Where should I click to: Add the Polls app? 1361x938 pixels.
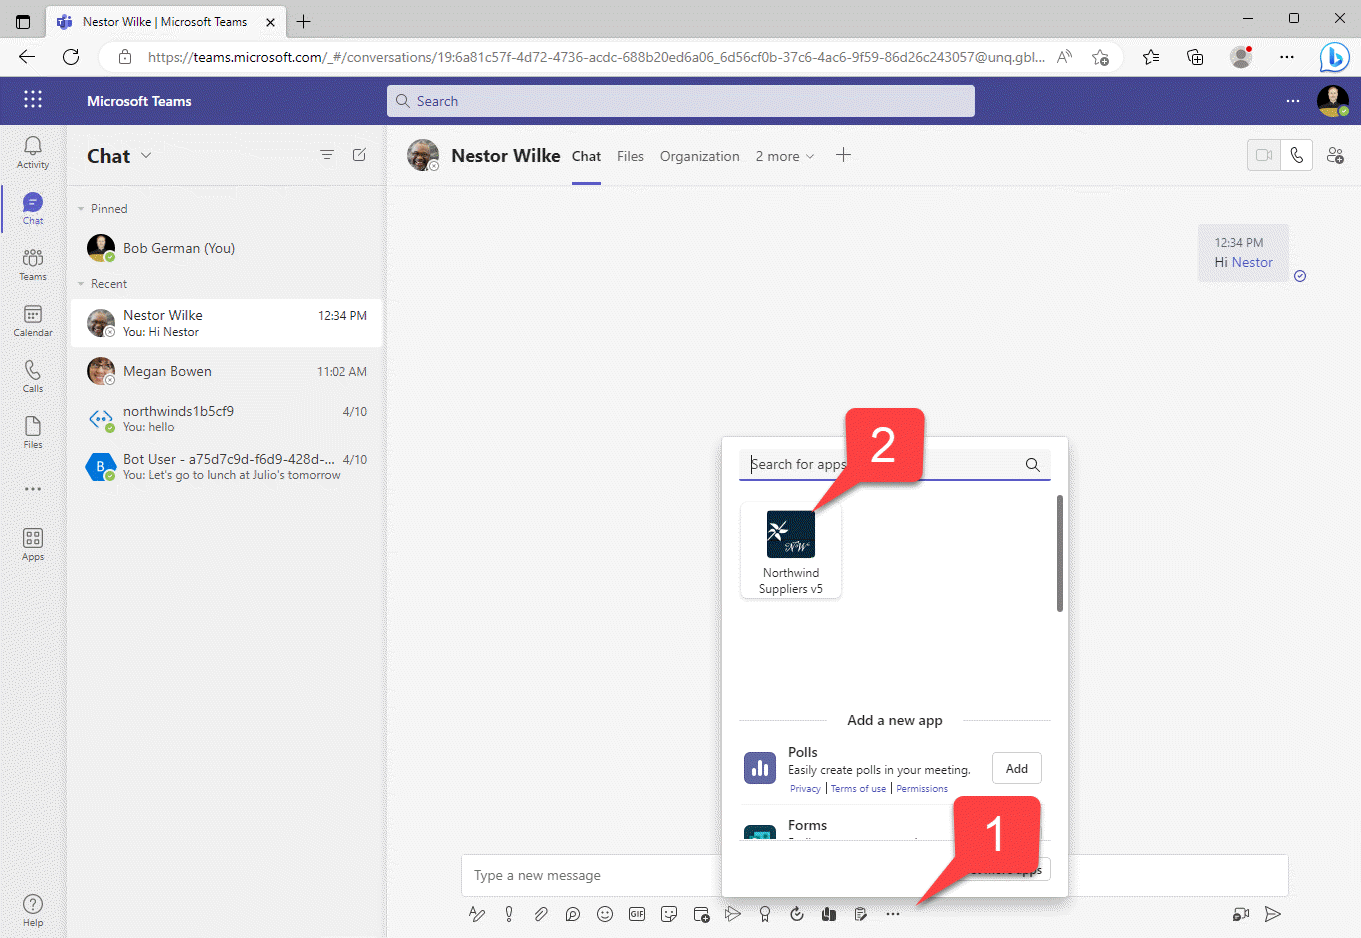[x=1017, y=768]
